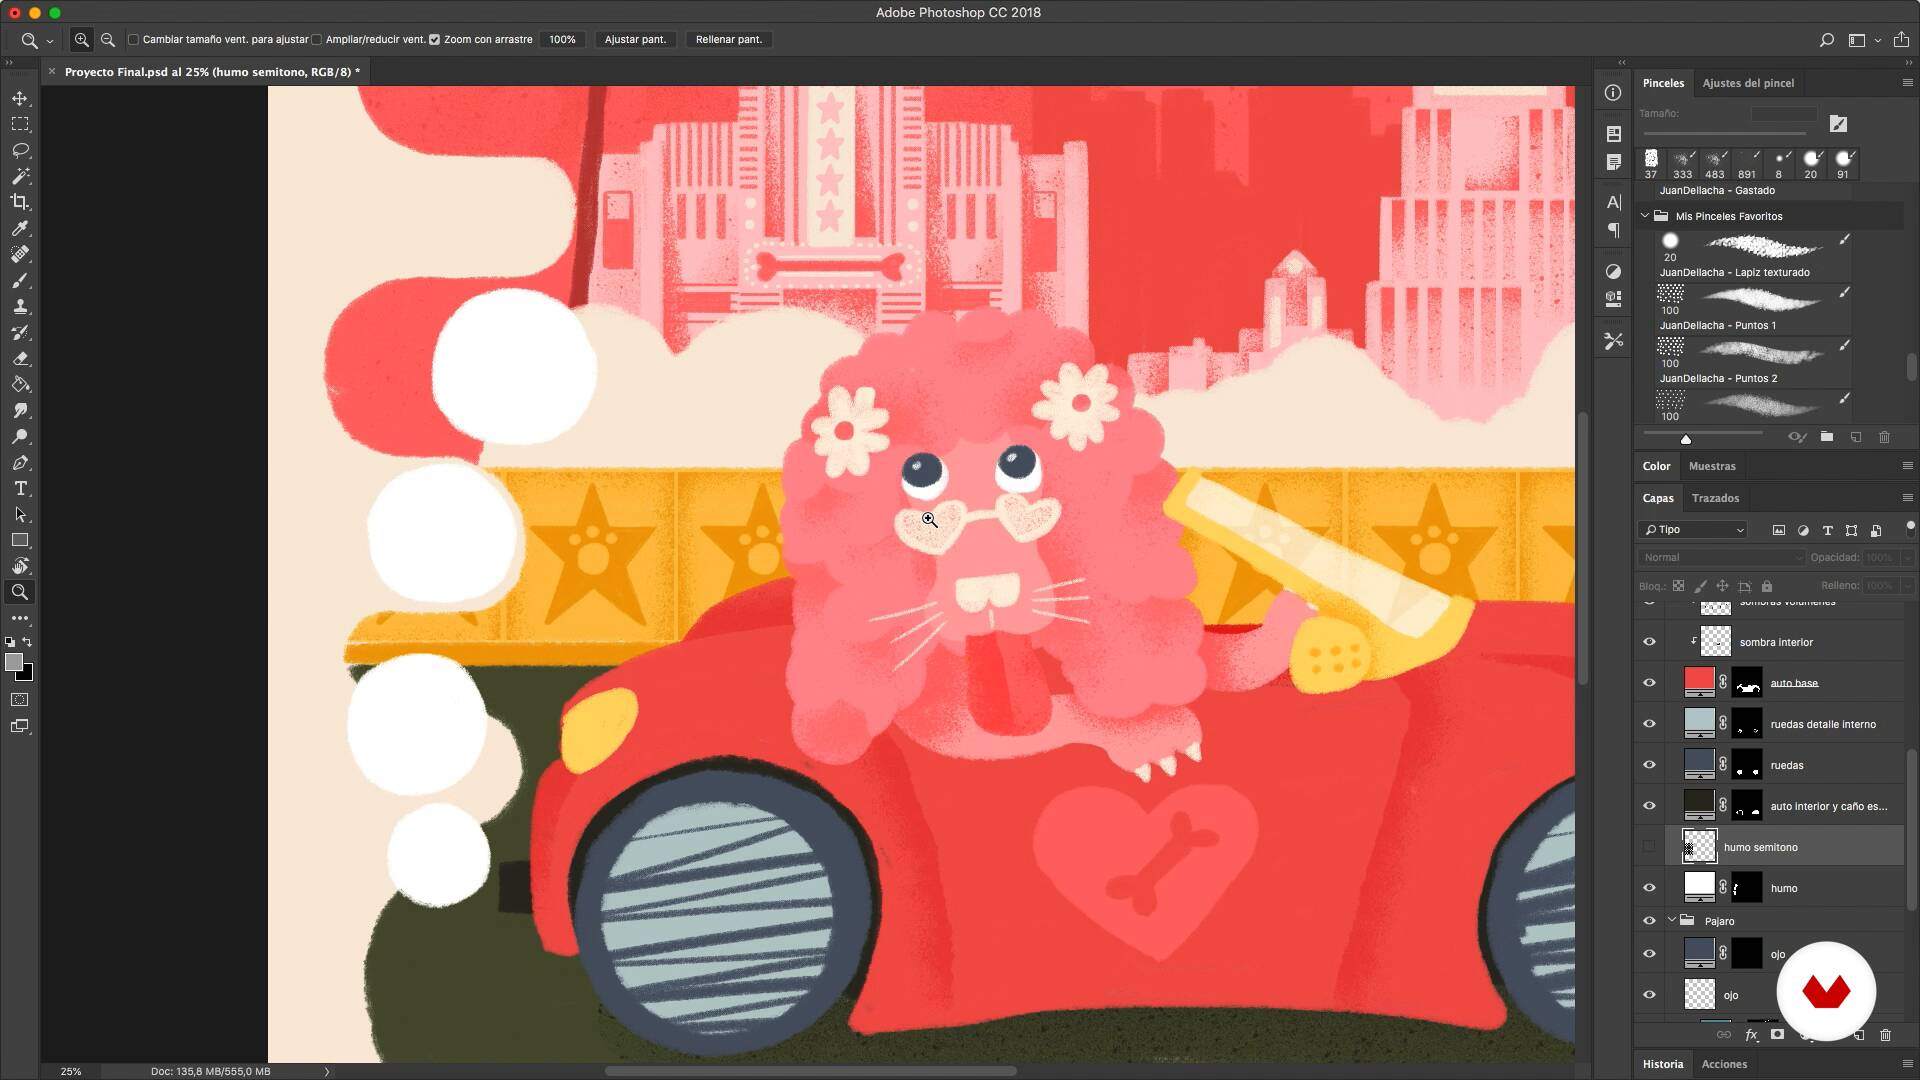Image resolution: width=1920 pixels, height=1080 pixels.
Task: Select the Clone Stamp tool
Action: coord(20,307)
